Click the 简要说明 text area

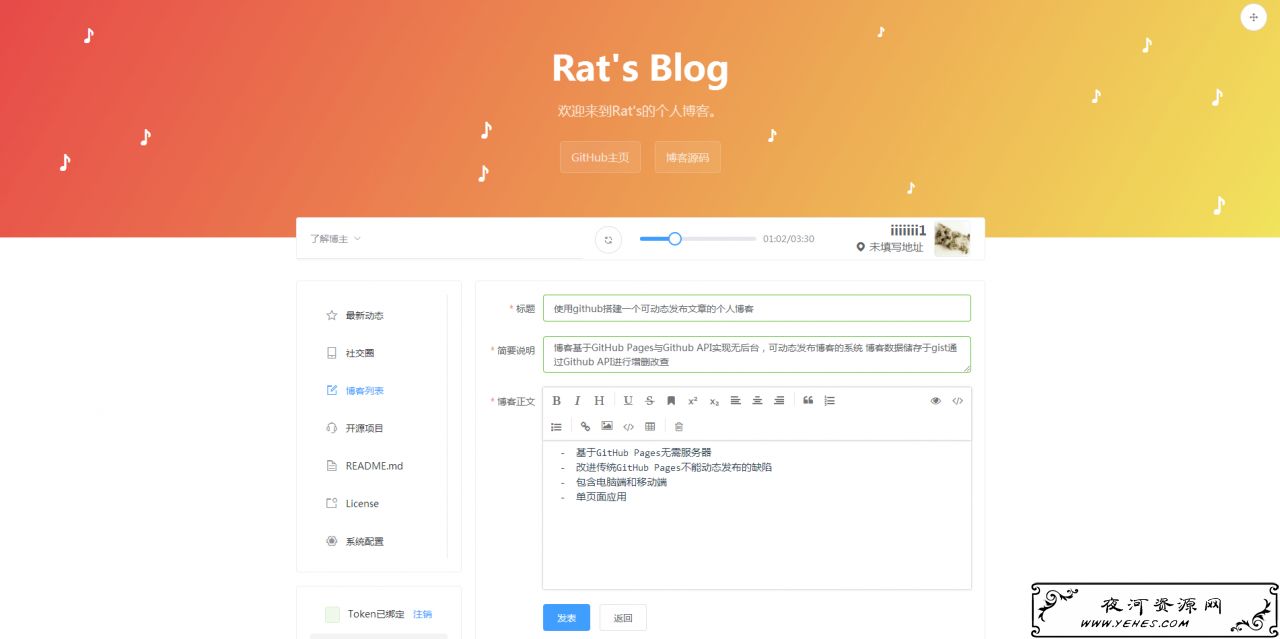click(x=756, y=354)
